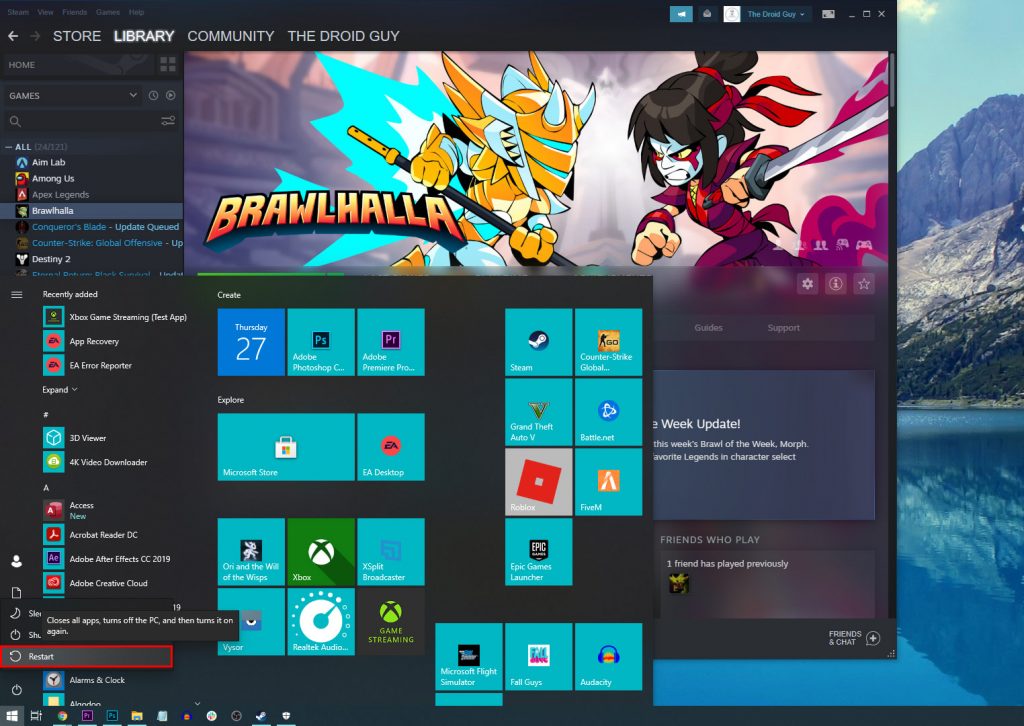This screenshot has height=726, width=1024.
Task: Open Brawlhalla game settings gear icon
Action: [x=808, y=283]
